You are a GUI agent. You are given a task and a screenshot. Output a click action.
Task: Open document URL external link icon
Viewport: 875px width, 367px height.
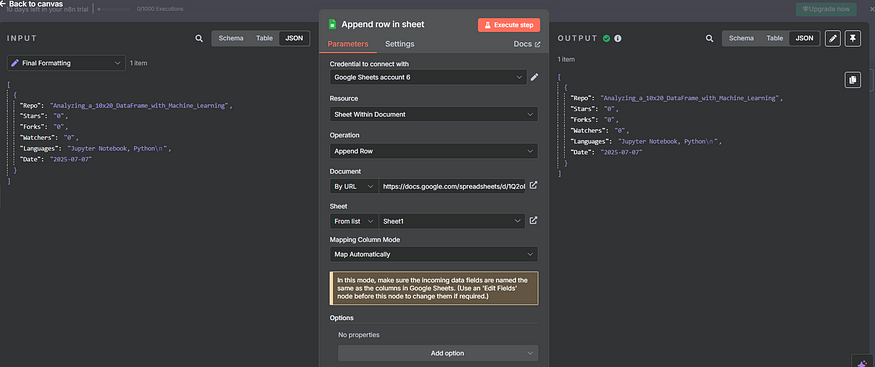[533, 185]
